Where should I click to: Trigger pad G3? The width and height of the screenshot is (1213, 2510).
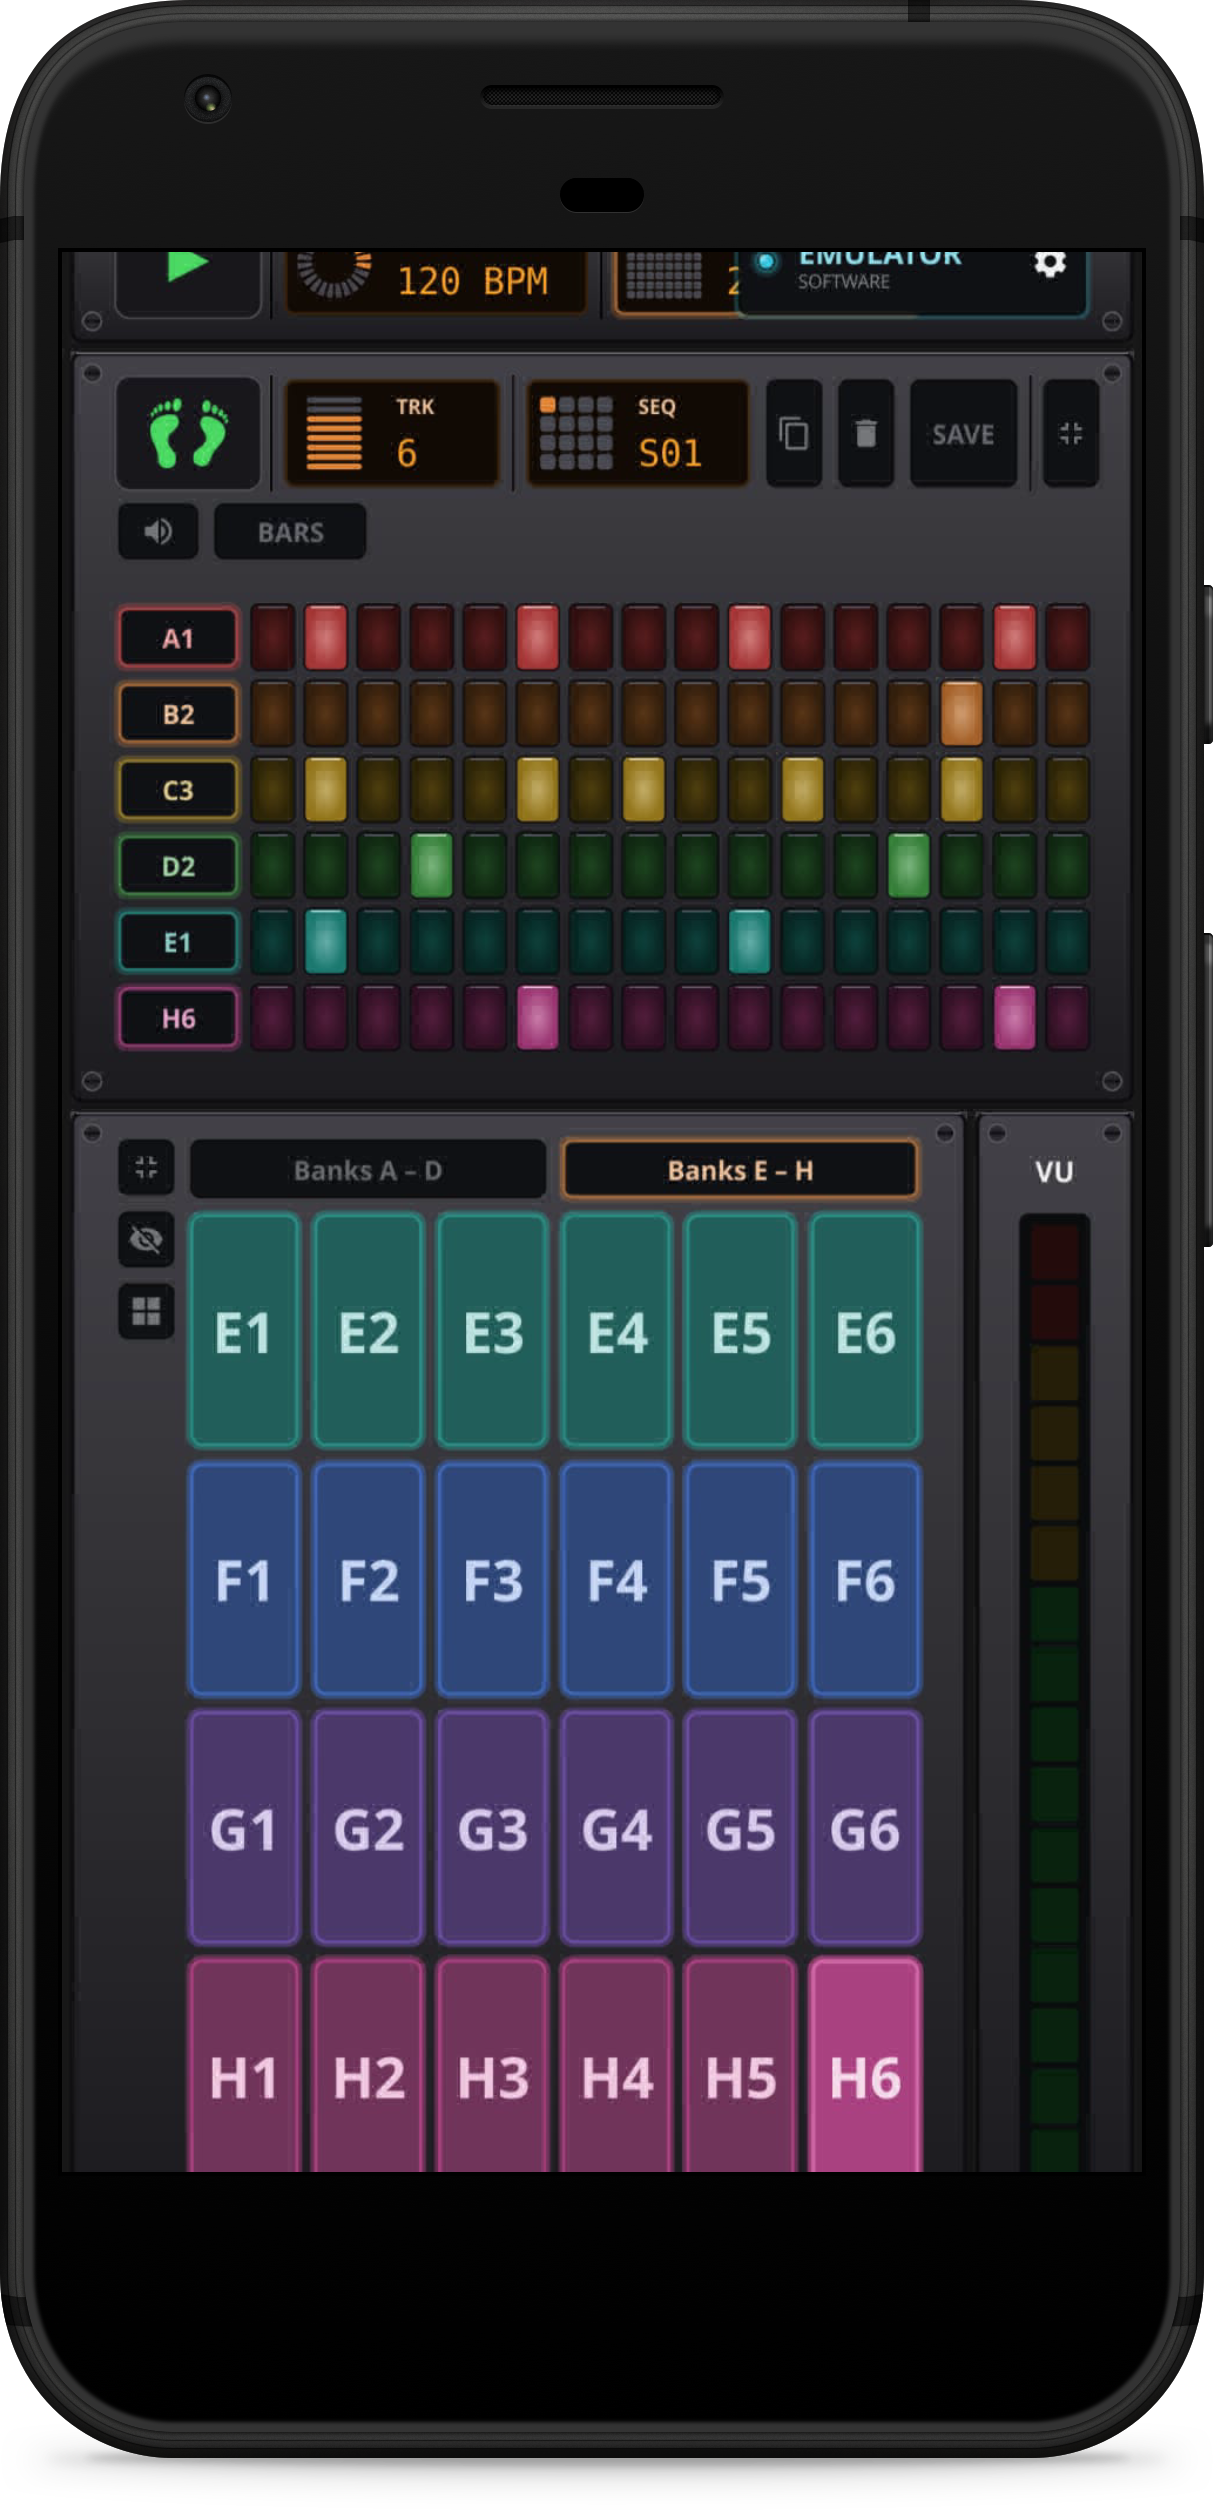coord(492,1827)
